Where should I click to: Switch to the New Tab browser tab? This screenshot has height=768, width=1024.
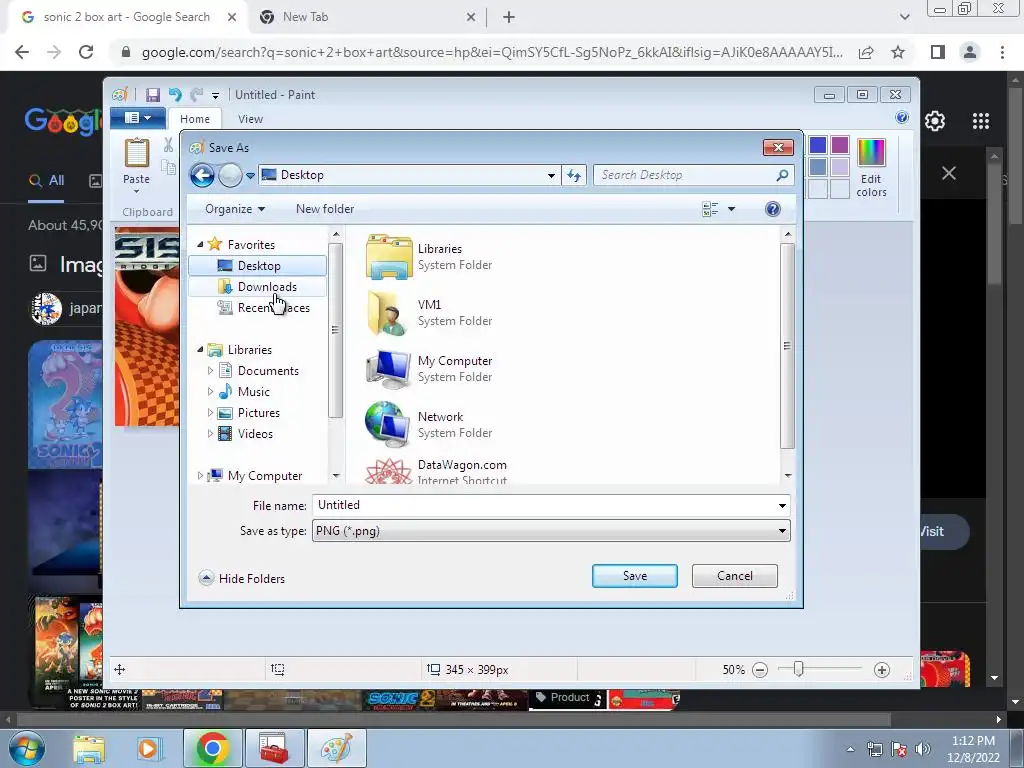[367, 17]
